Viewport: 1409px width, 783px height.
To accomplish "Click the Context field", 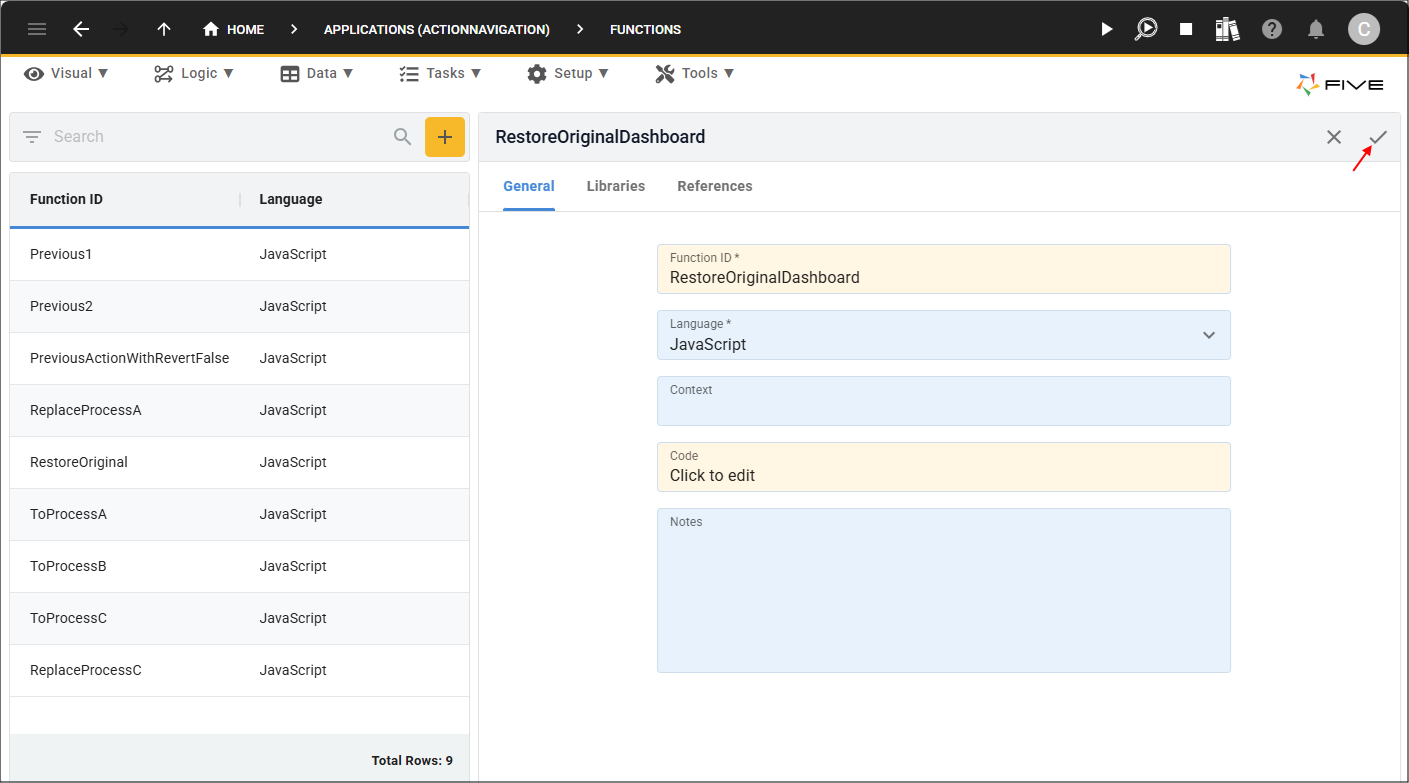I will [x=944, y=401].
